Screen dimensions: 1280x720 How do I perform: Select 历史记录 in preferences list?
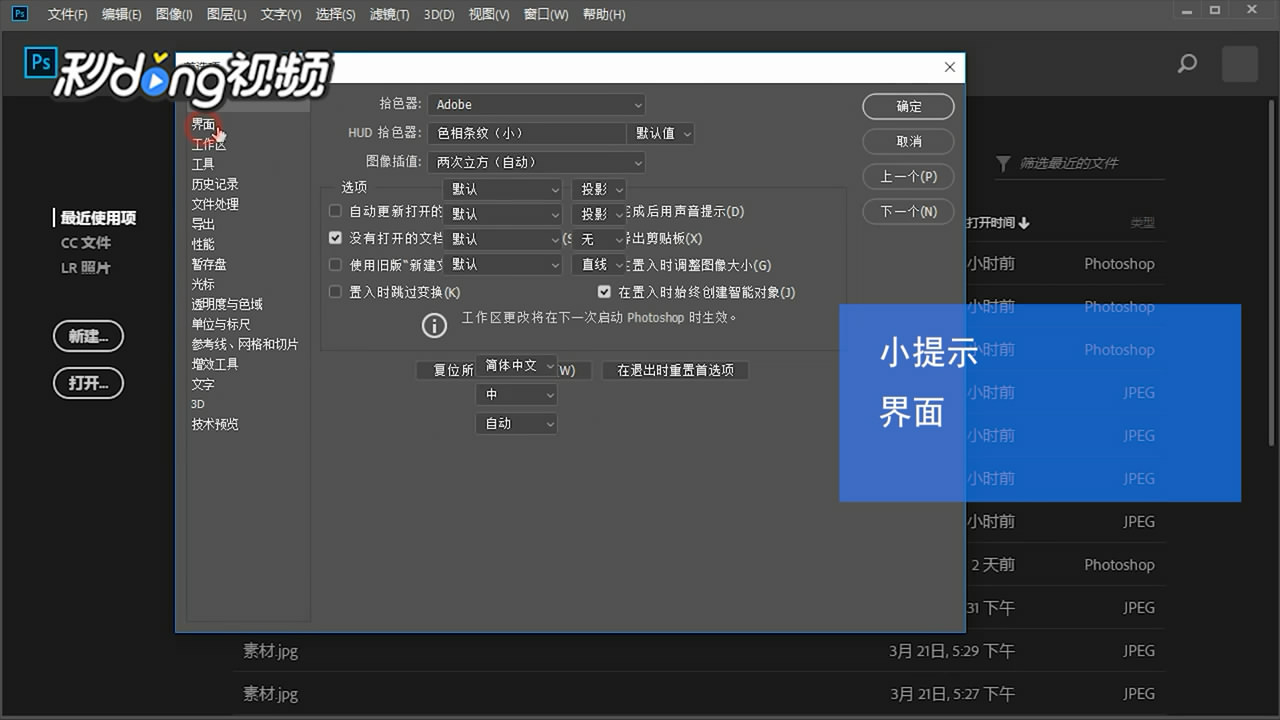215,184
